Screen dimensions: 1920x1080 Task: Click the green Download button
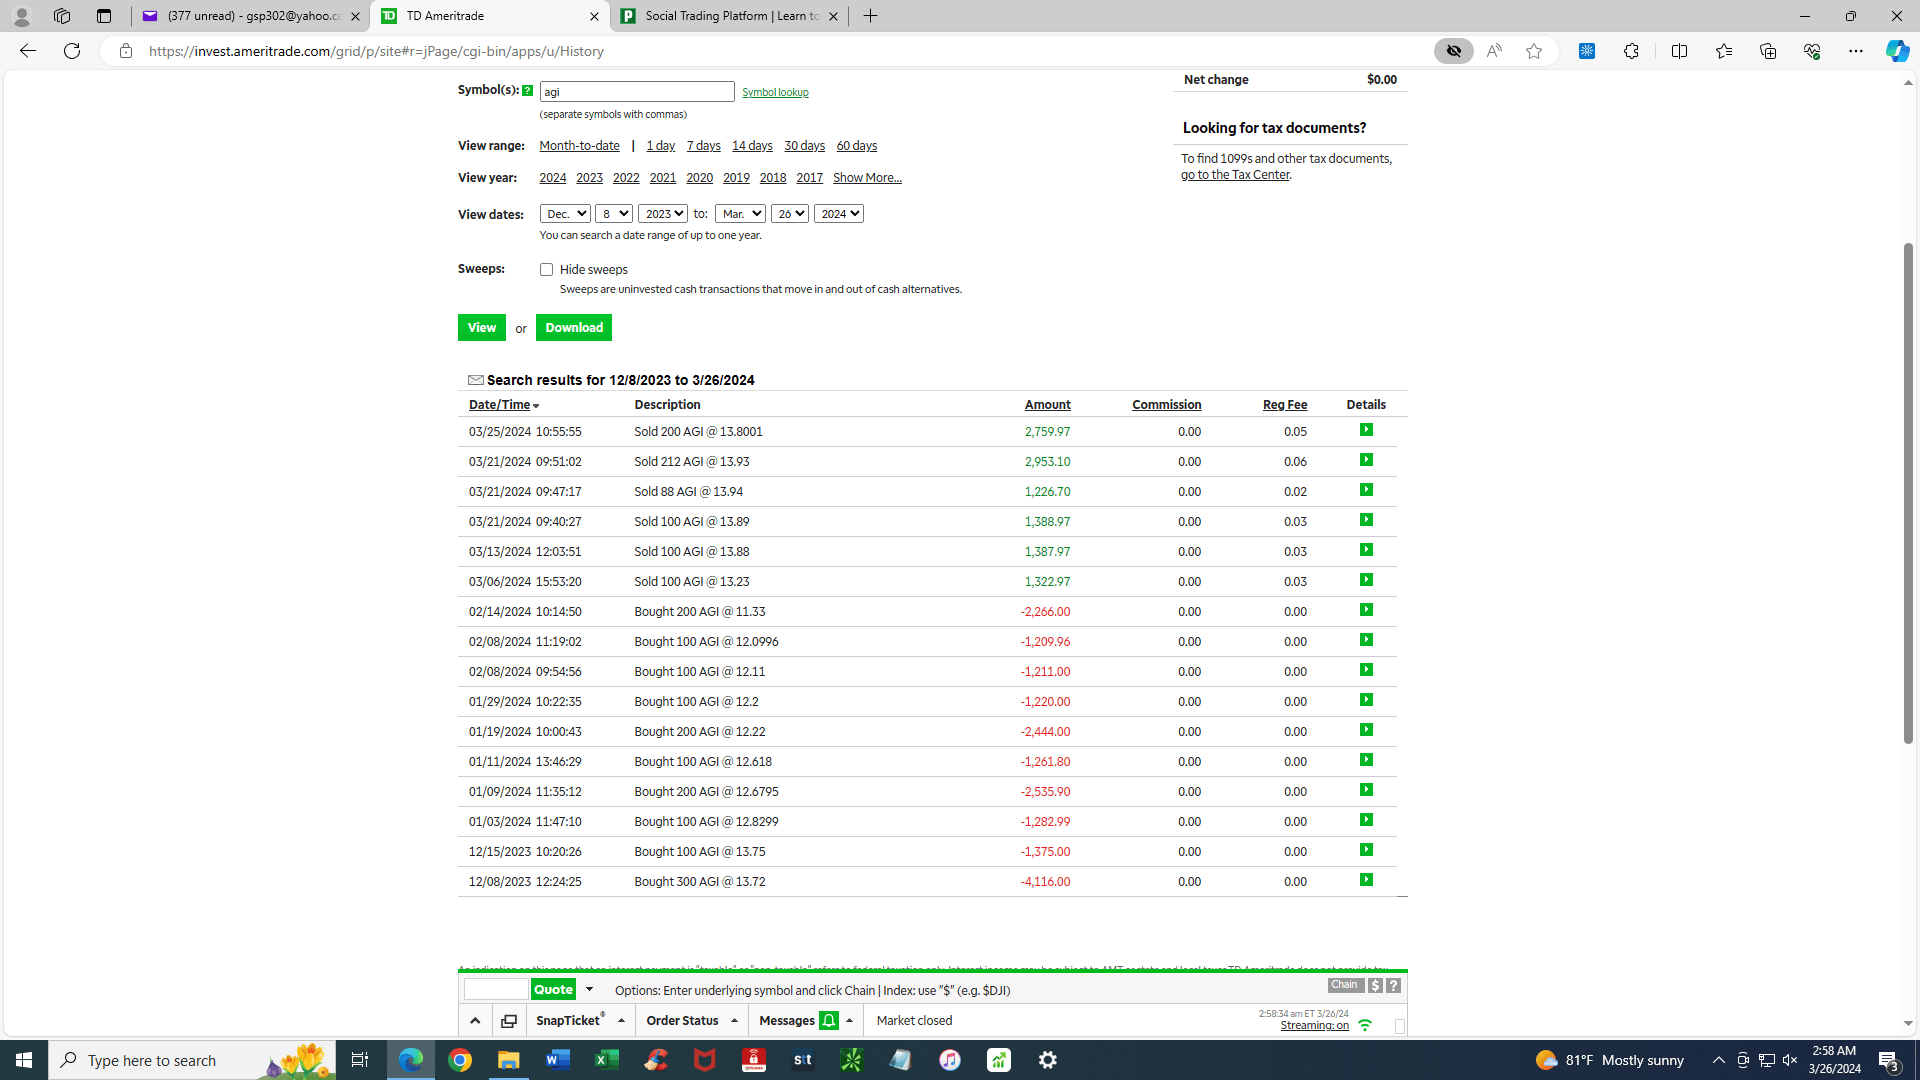click(x=573, y=328)
